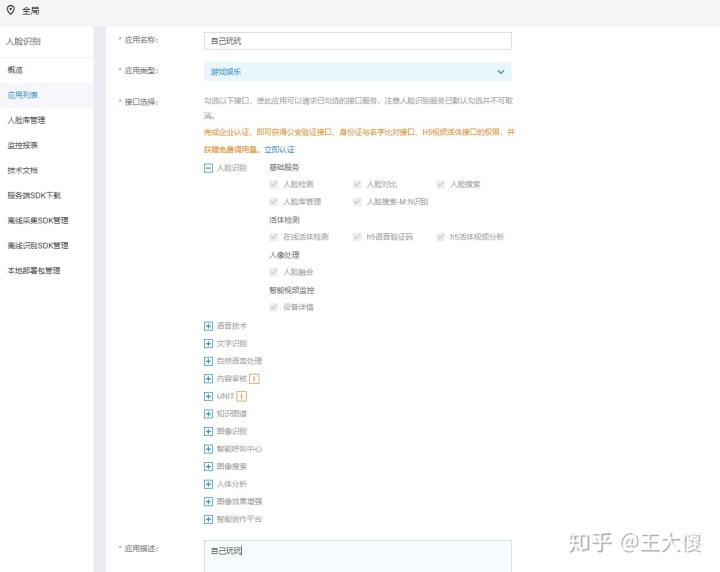The image size is (720, 572).
Task: Toggle the 人脸库管理 checkbox under 基础服务
Action: coord(274,202)
